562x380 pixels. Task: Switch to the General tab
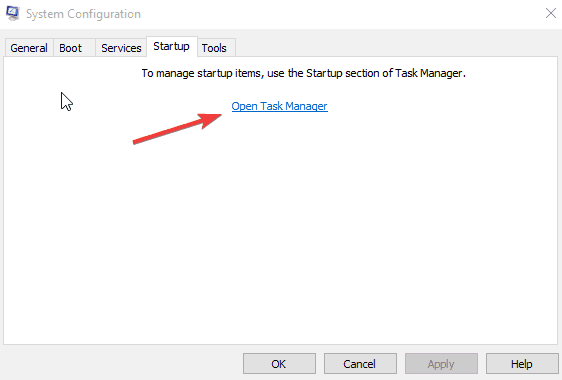(x=29, y=48)
